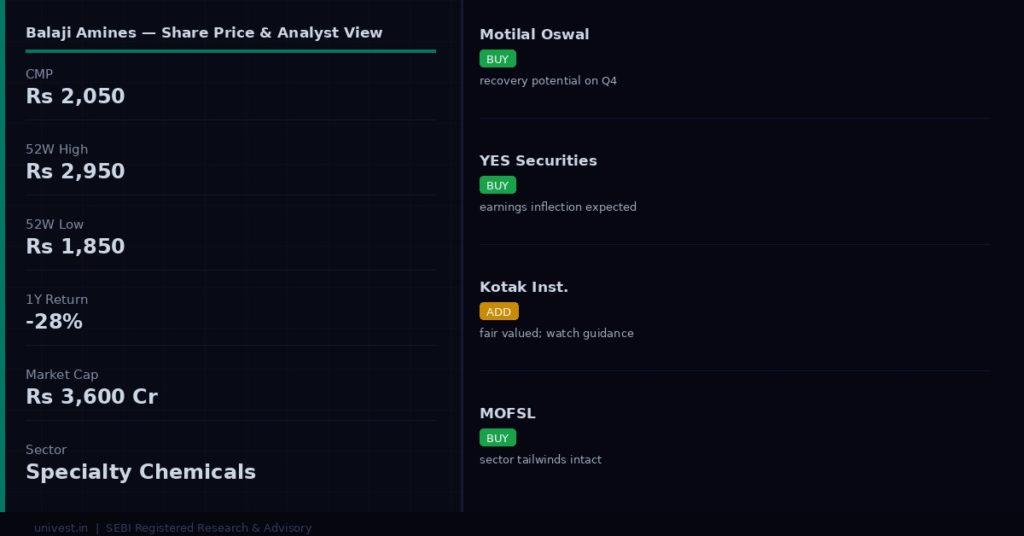
Task: Click the '52W High' label
Action: 57,149
